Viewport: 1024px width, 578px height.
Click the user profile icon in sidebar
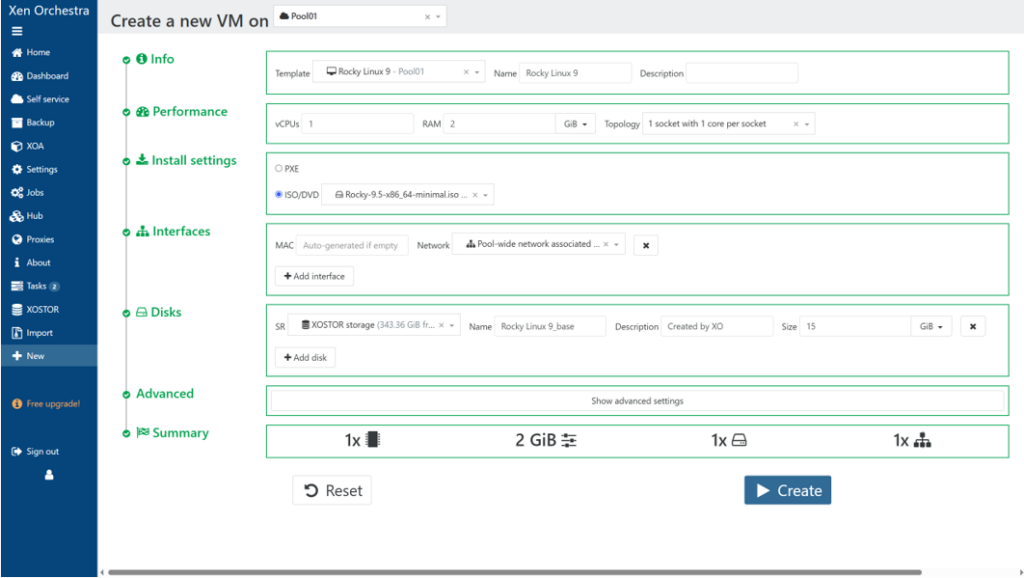coord(48,475)
